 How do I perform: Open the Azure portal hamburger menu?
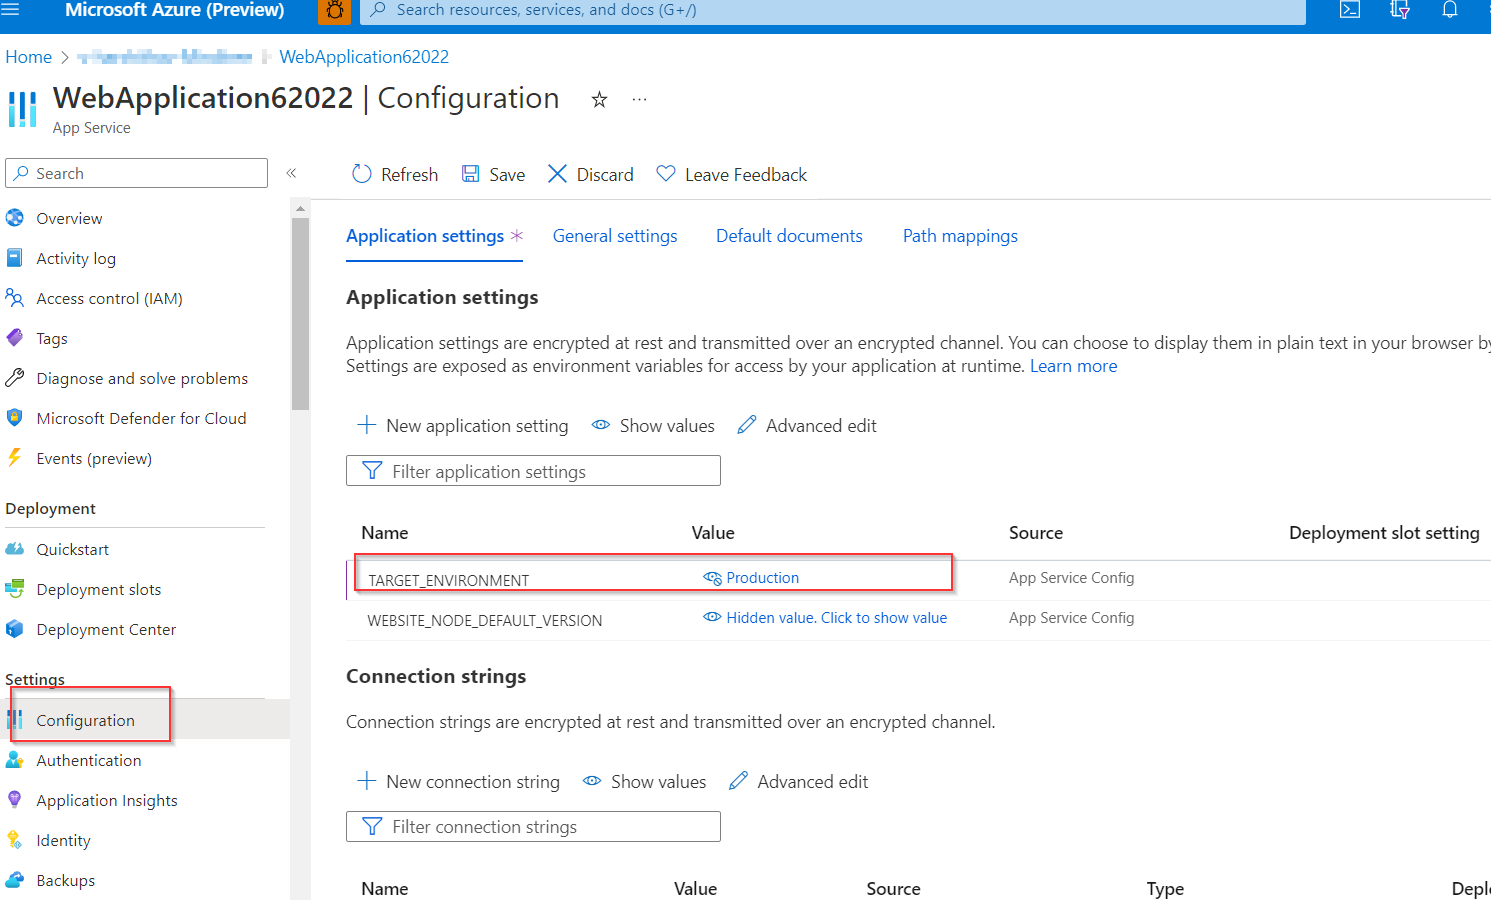coord(10,9)
